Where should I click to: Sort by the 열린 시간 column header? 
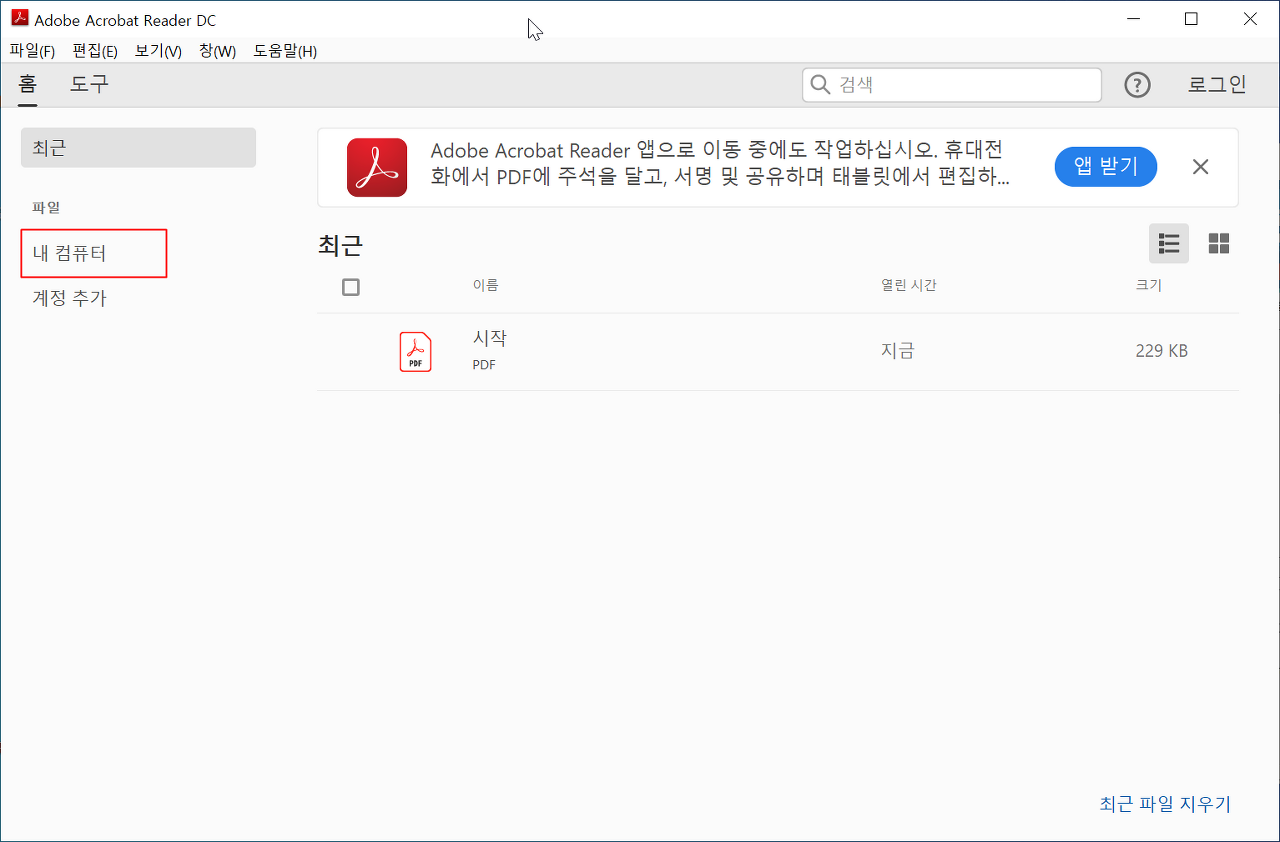coord(908,286)
